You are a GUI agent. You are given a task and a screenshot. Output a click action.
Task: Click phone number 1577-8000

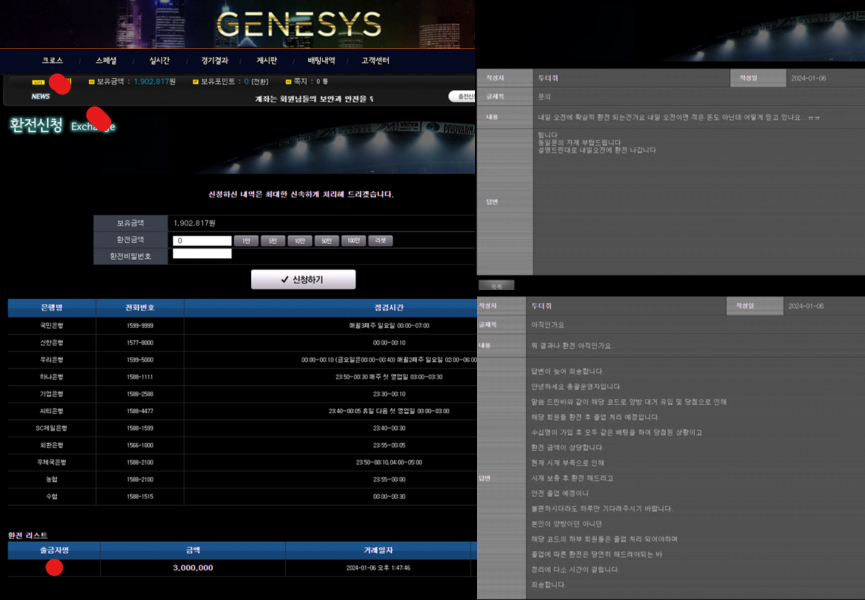(140, 343)
